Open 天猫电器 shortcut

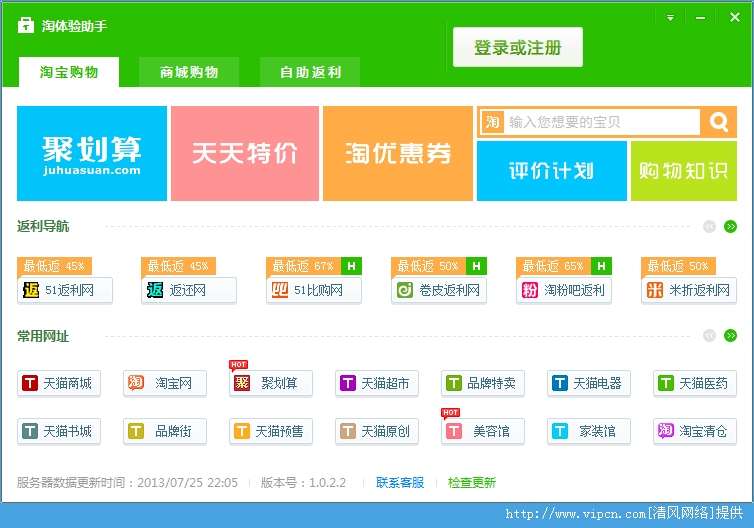[x=589, y=383]
